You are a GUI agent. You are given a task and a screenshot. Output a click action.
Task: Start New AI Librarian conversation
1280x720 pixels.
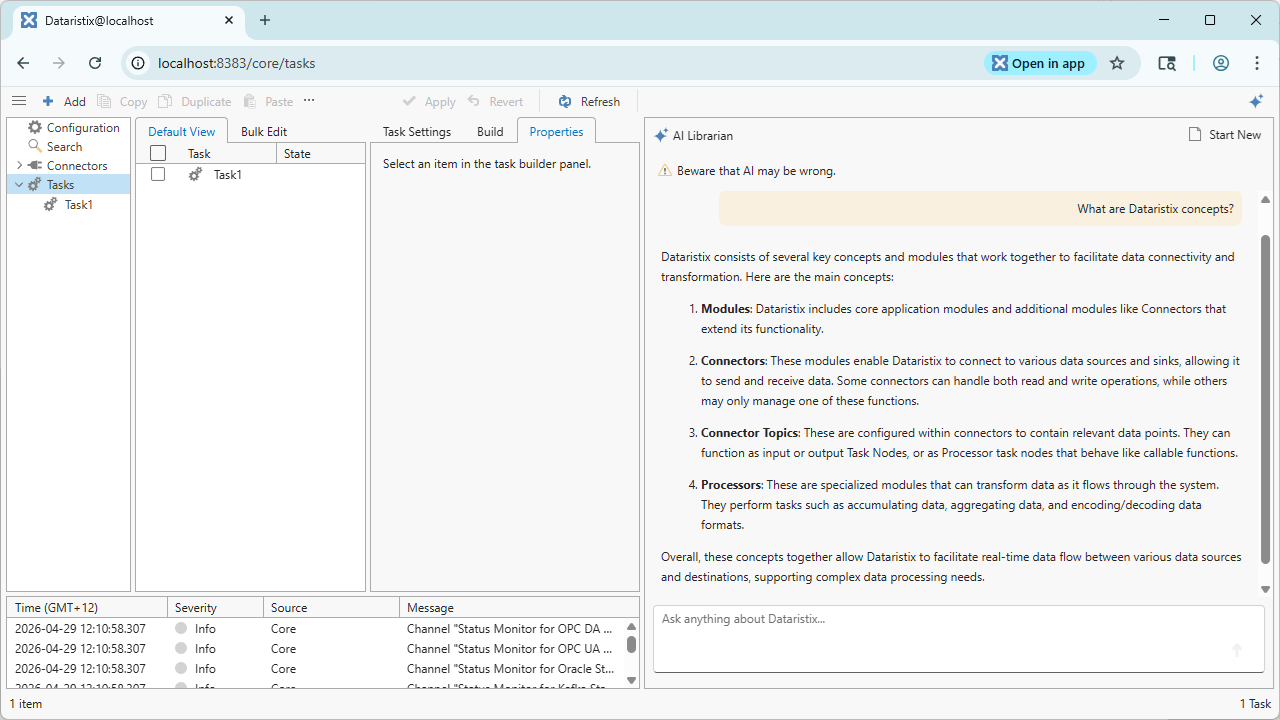point(1224,135)
